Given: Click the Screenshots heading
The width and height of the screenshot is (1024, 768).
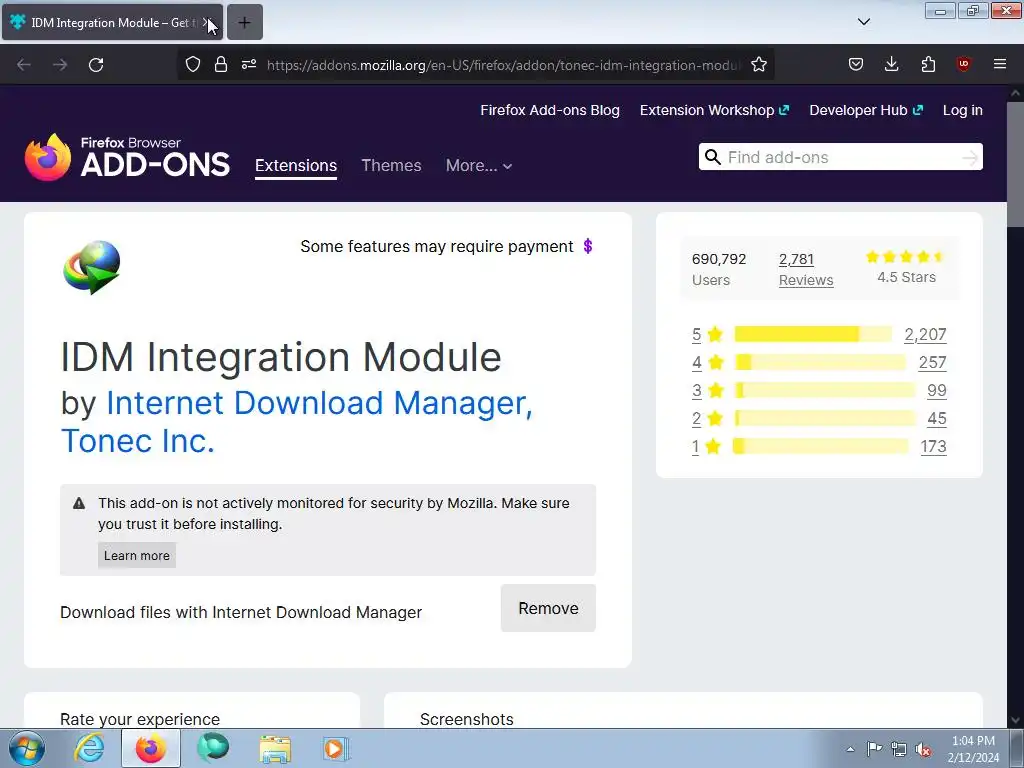Looking at the screenshot, I should tap(466, 719).
